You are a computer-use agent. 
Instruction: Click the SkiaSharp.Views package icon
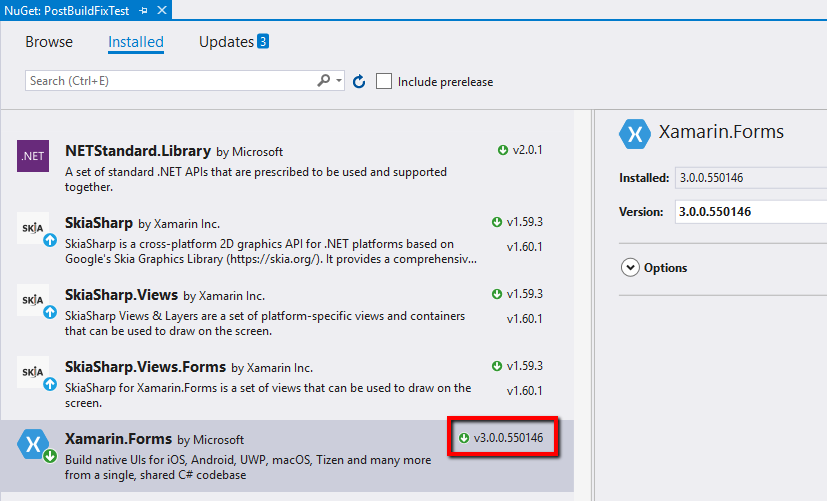[33, 300]
